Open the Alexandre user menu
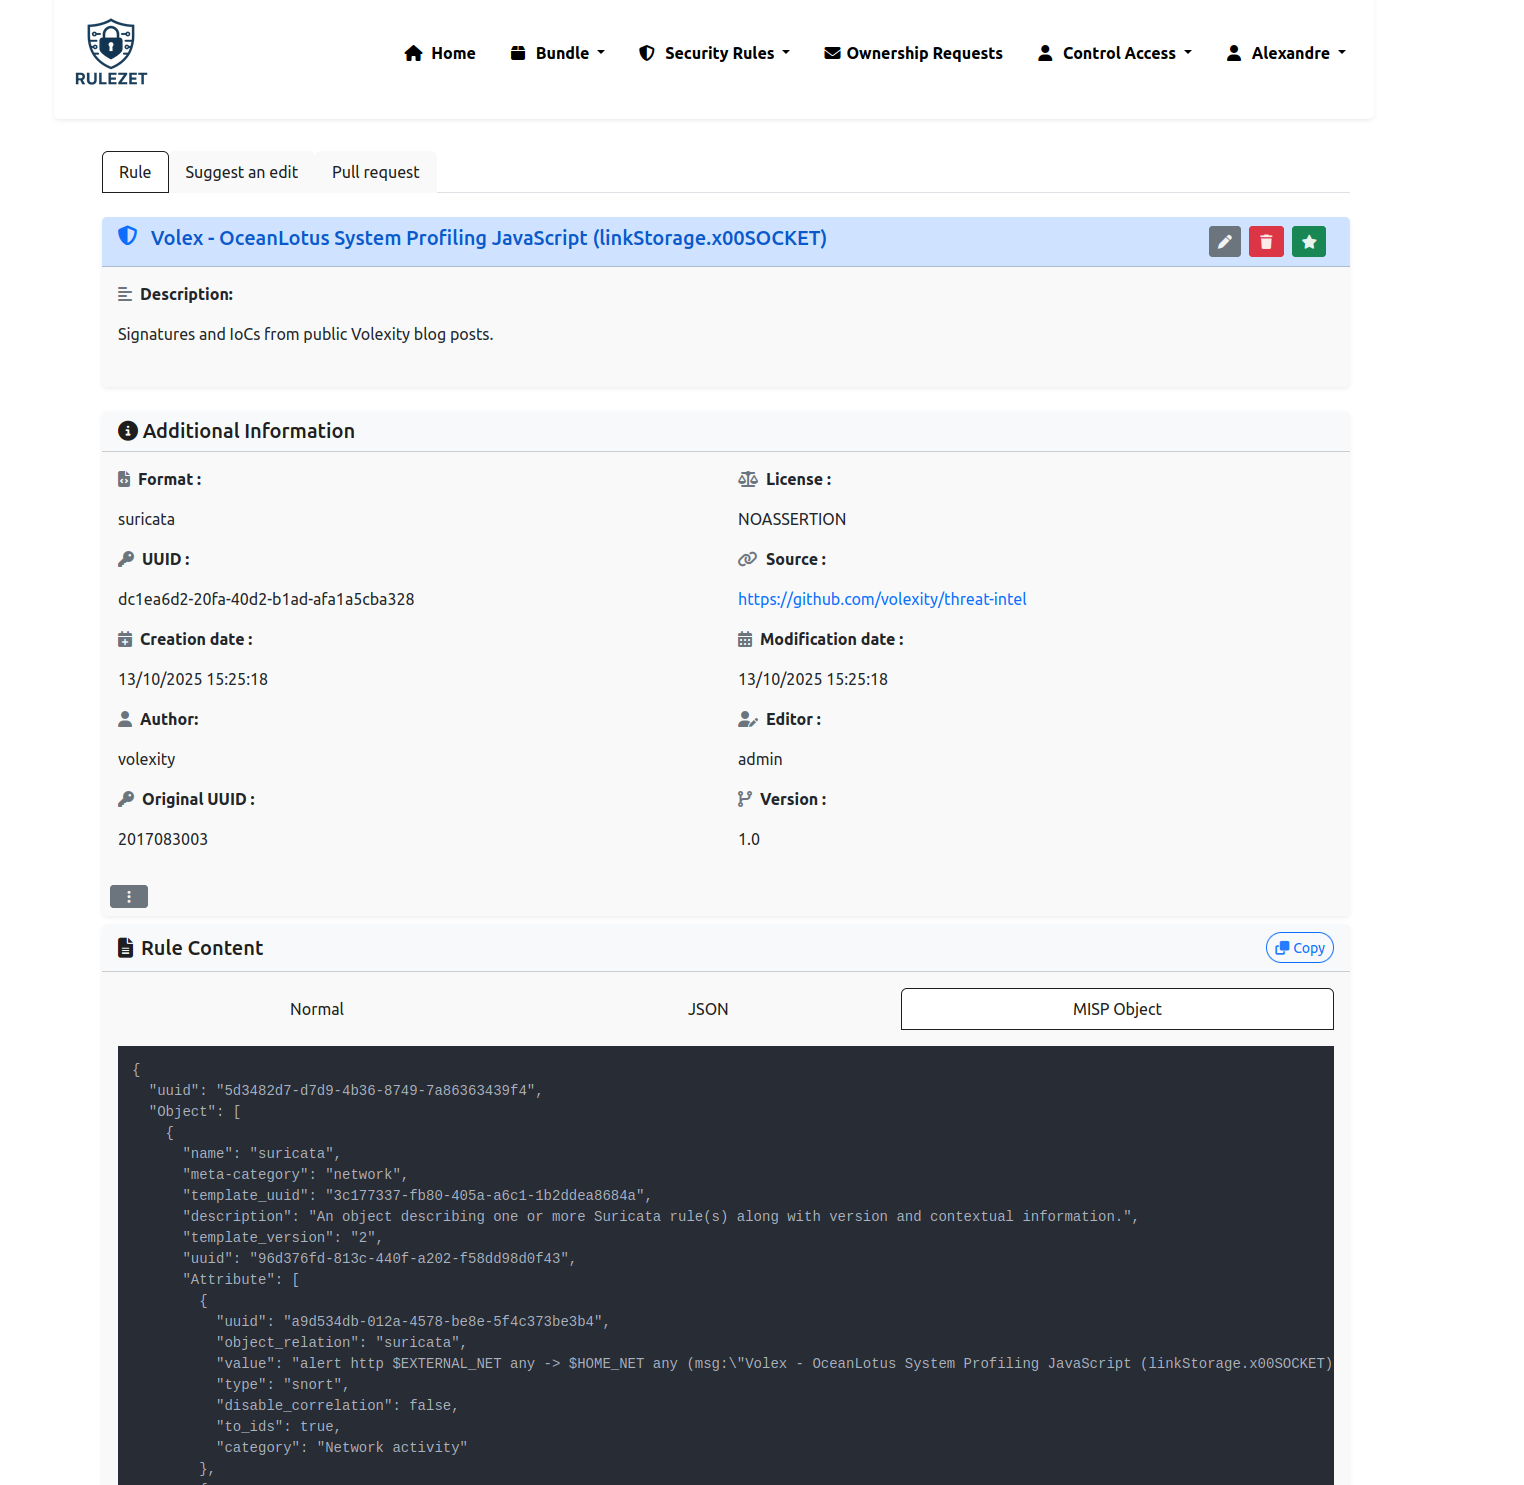Screen dimensions: 1524x1485 coord(1287,53)
